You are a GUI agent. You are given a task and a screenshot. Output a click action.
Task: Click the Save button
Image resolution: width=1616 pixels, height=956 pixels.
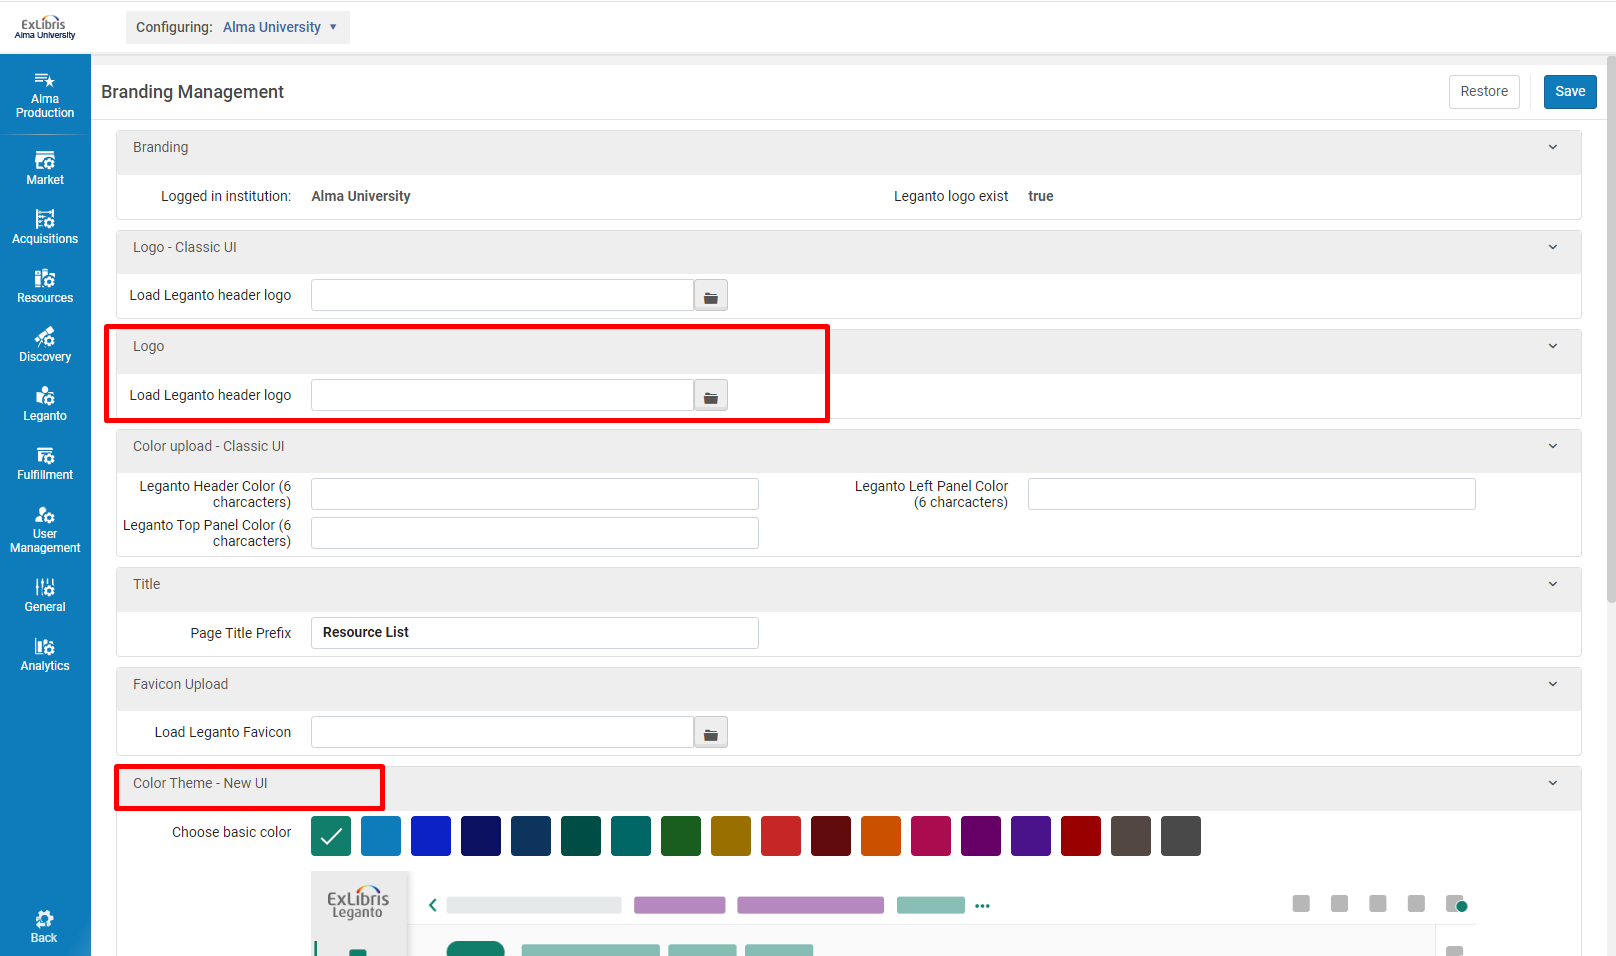(x=1570, y=92)
